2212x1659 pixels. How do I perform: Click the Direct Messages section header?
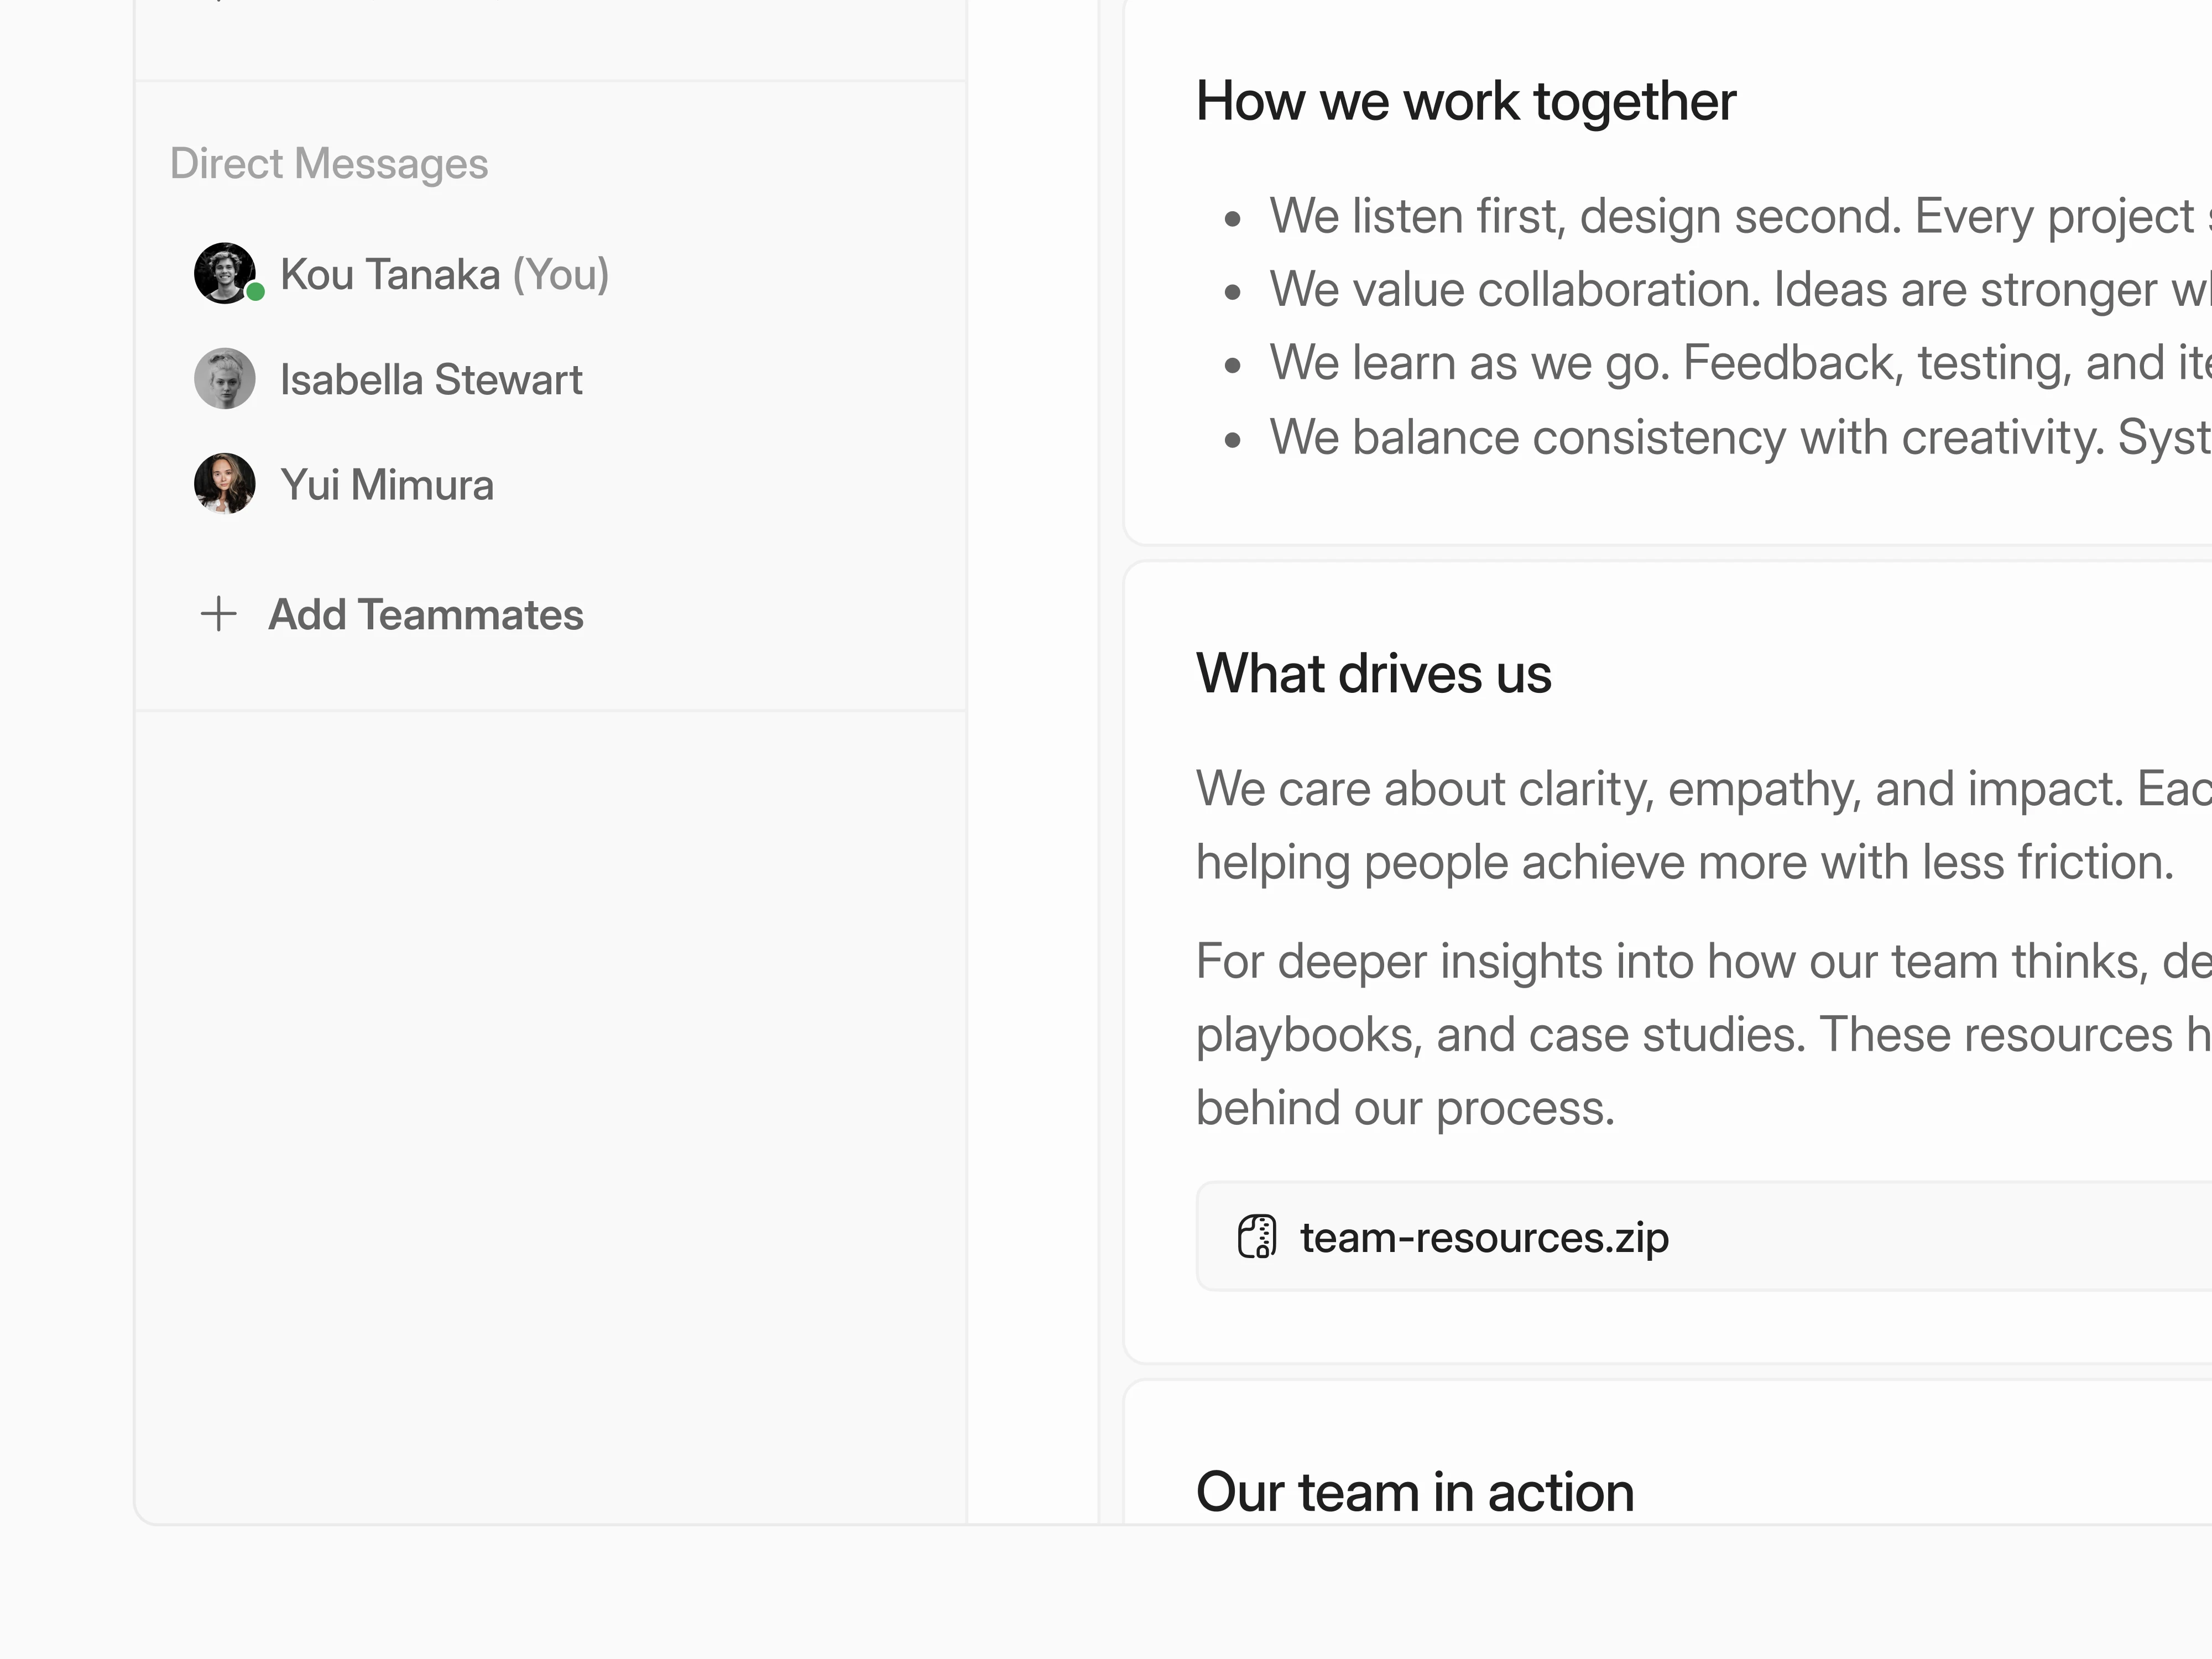click(x=329, y=163)
